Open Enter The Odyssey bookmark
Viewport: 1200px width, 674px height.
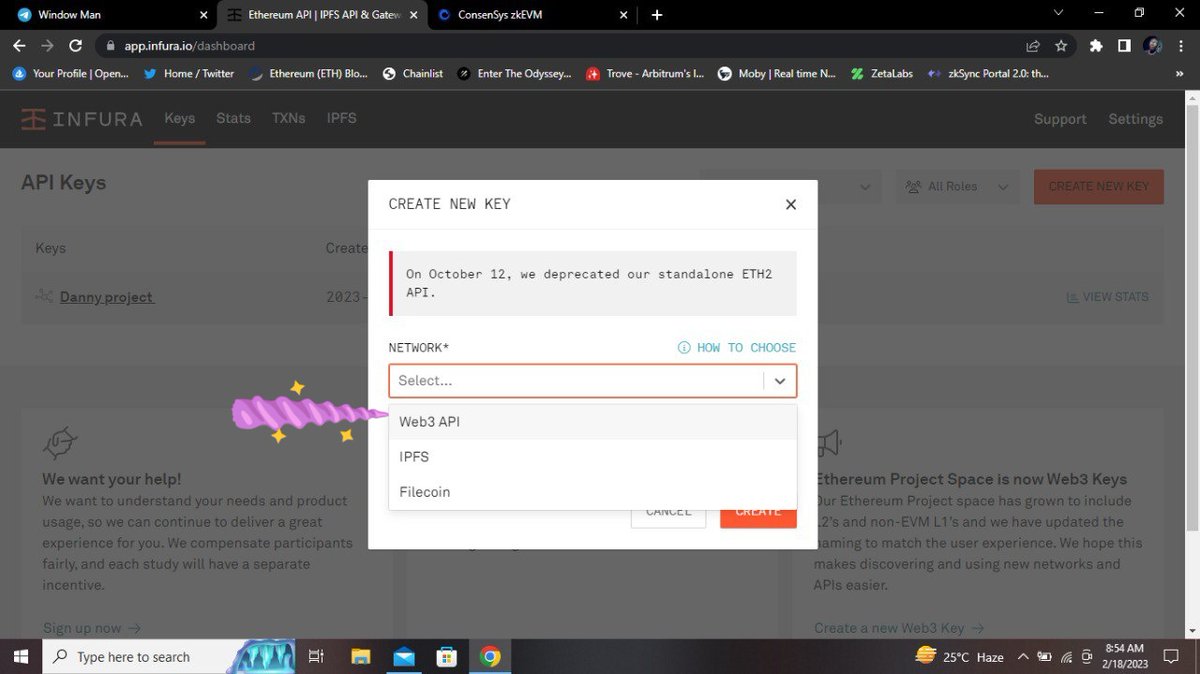coord(514,73)
